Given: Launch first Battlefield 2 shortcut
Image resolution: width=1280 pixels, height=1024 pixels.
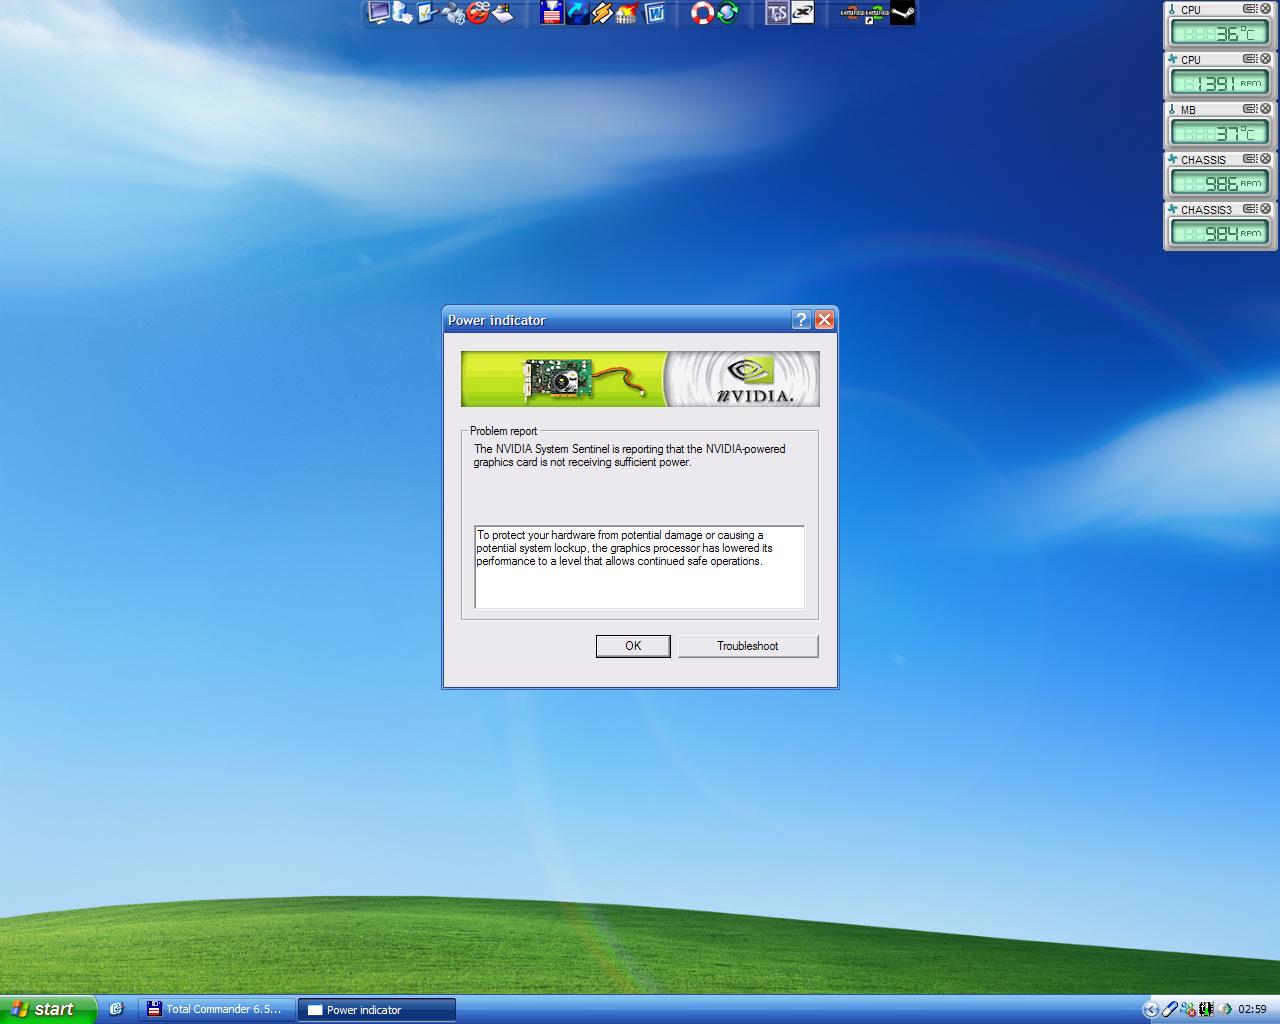Looking at the screenshot, I should [x=853, y=13].
